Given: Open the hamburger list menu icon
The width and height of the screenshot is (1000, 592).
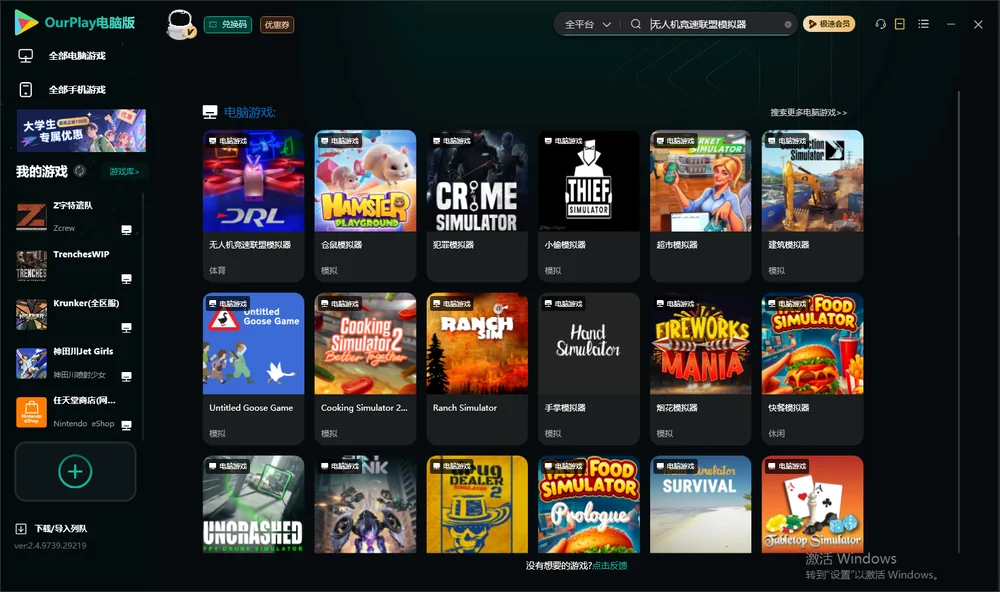Looking at the screenshot, I should (x=923, y=24).
